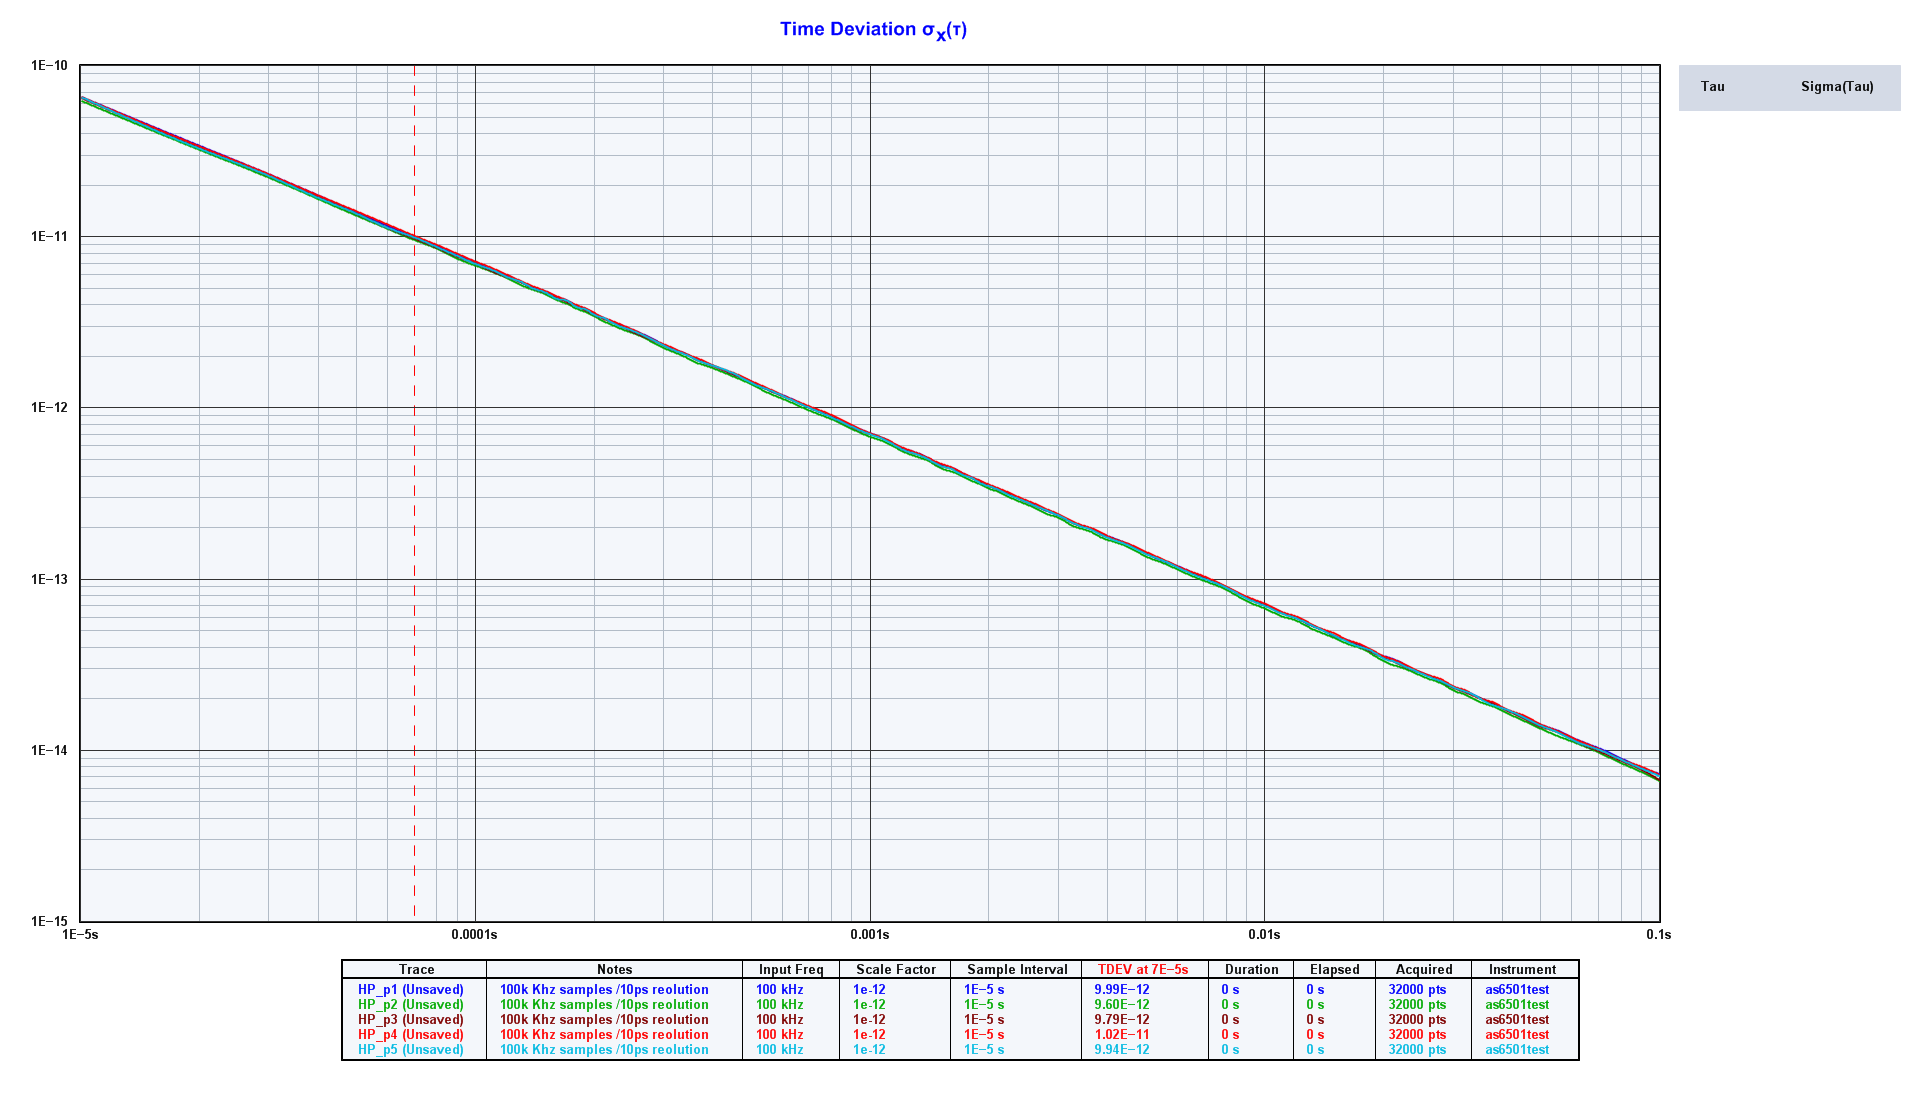
Task: Click the Sigma(Tau) header in side panel
Action: tap(1836, 87)
